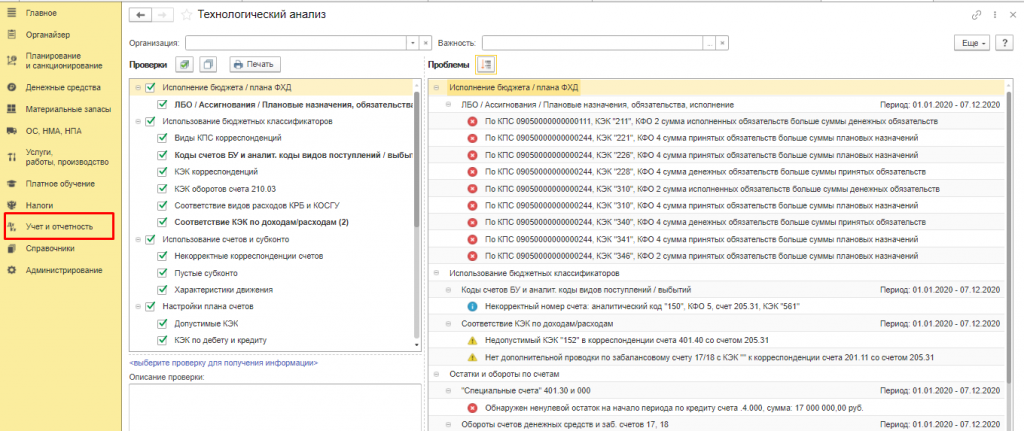
Task: Collapse the Использование счетов и субконто group
Action: tap(137, 240)
